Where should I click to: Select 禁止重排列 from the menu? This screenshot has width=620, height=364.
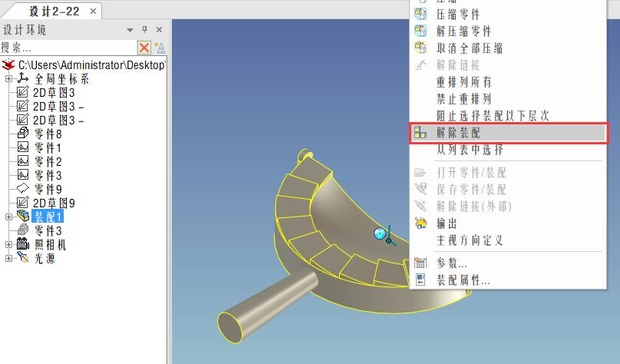[464, 99]
